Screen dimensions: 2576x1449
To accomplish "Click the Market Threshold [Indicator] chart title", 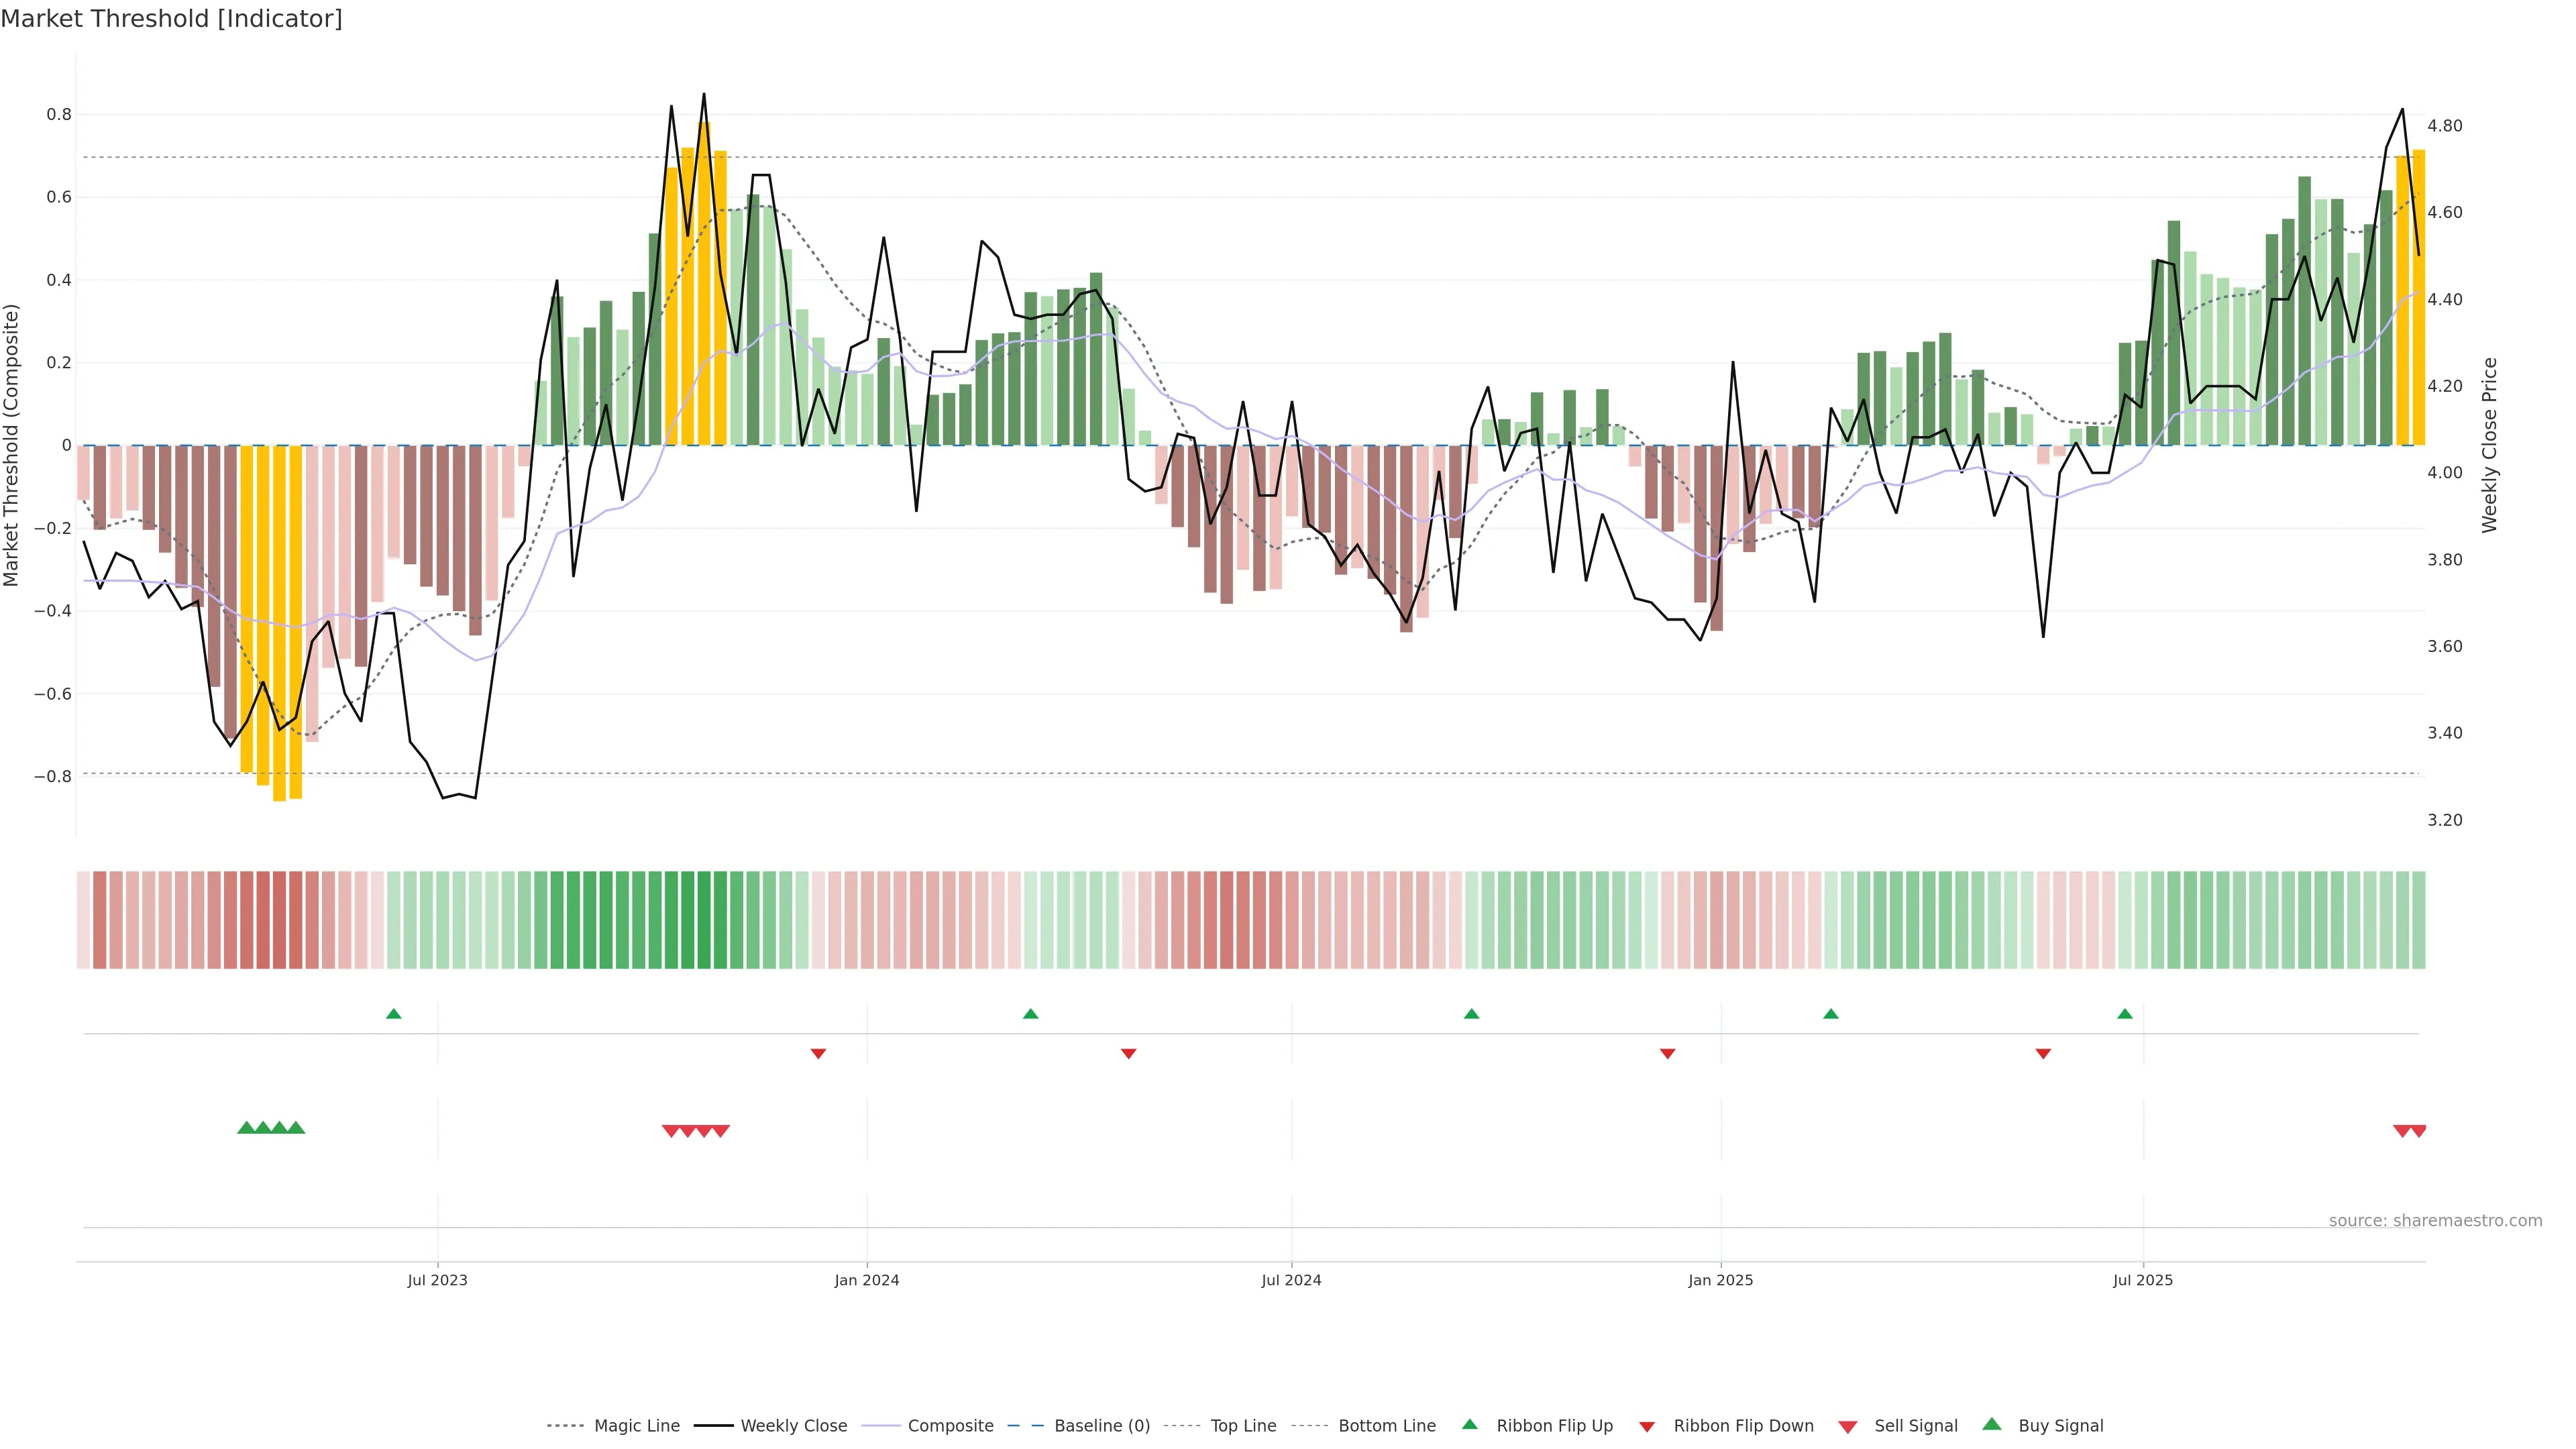I will click(171, 19).
